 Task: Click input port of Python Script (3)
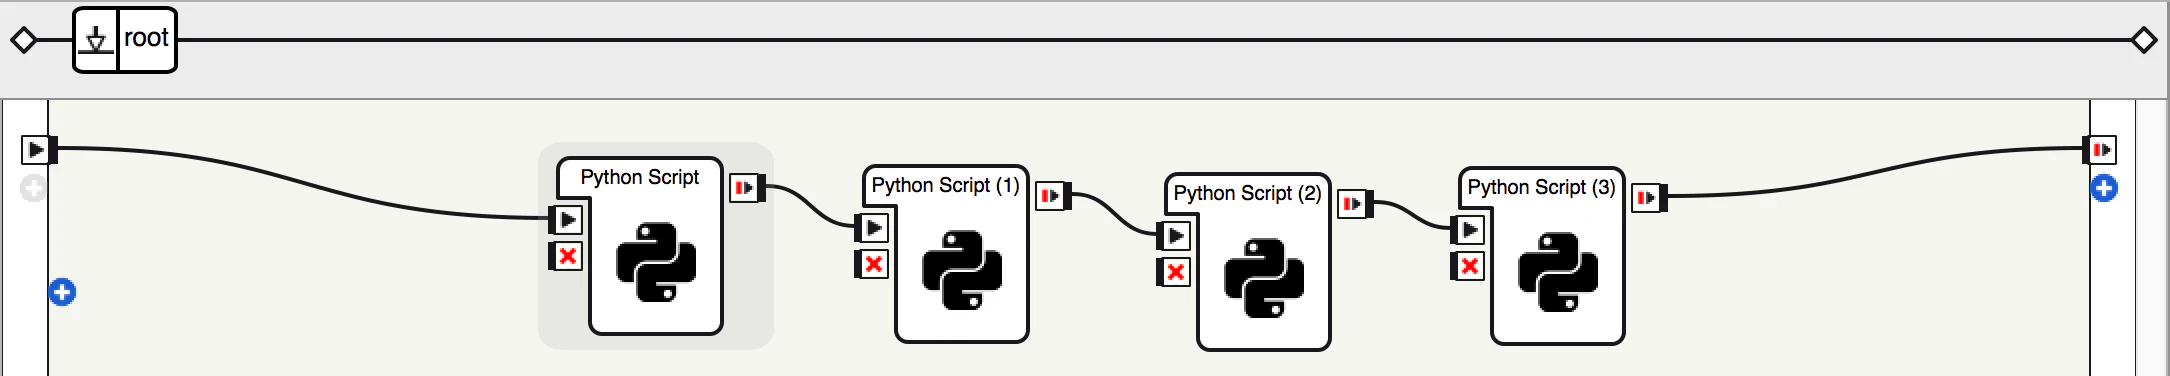click(1468, 229)
